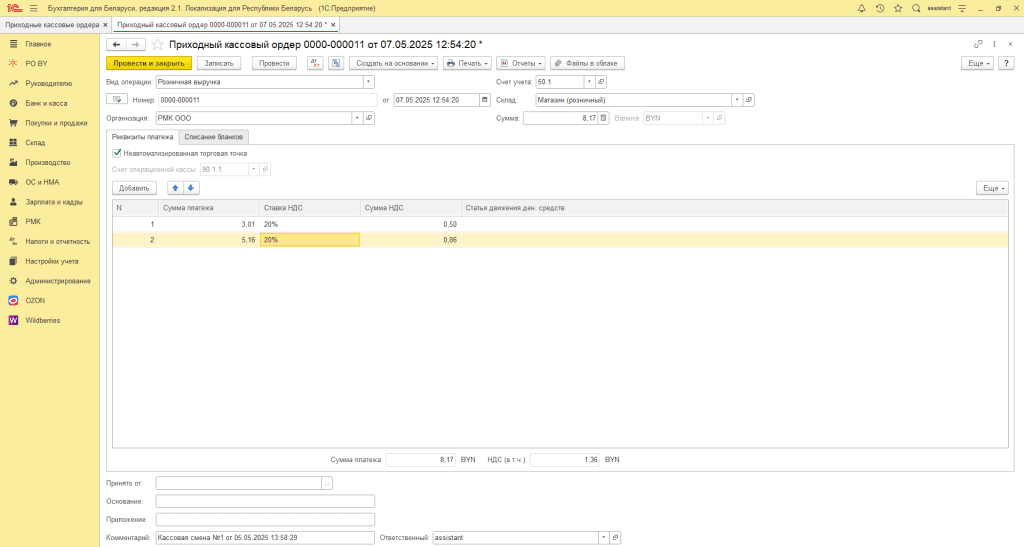Open calculator for the Сумма field
Image resolution: width=1024 pixels, height=547 pixels.
[603, 118]
